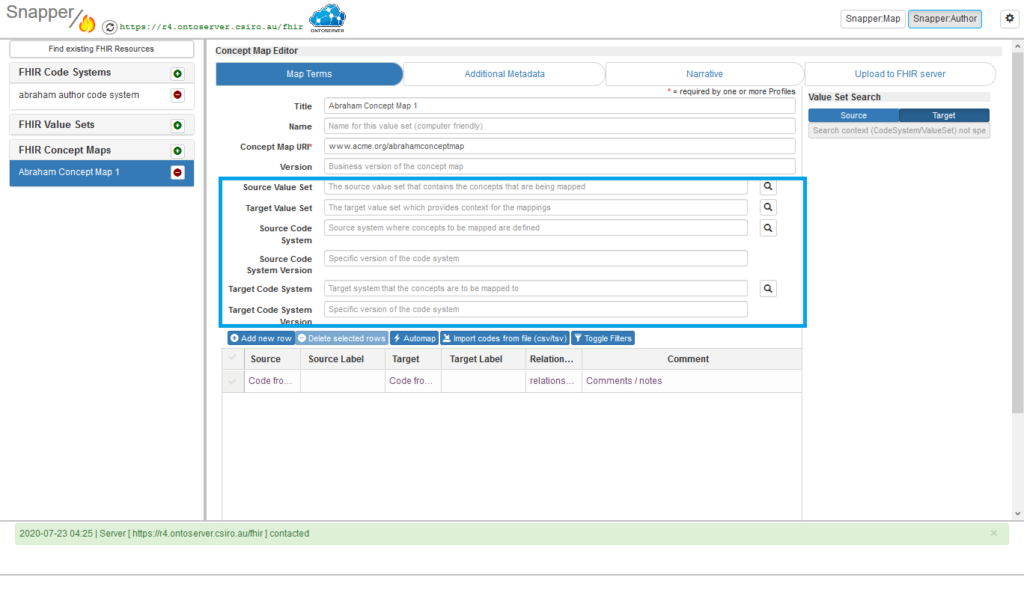Search for Target Code System
Screen dimensions: 1024x589
click(768, 289)
